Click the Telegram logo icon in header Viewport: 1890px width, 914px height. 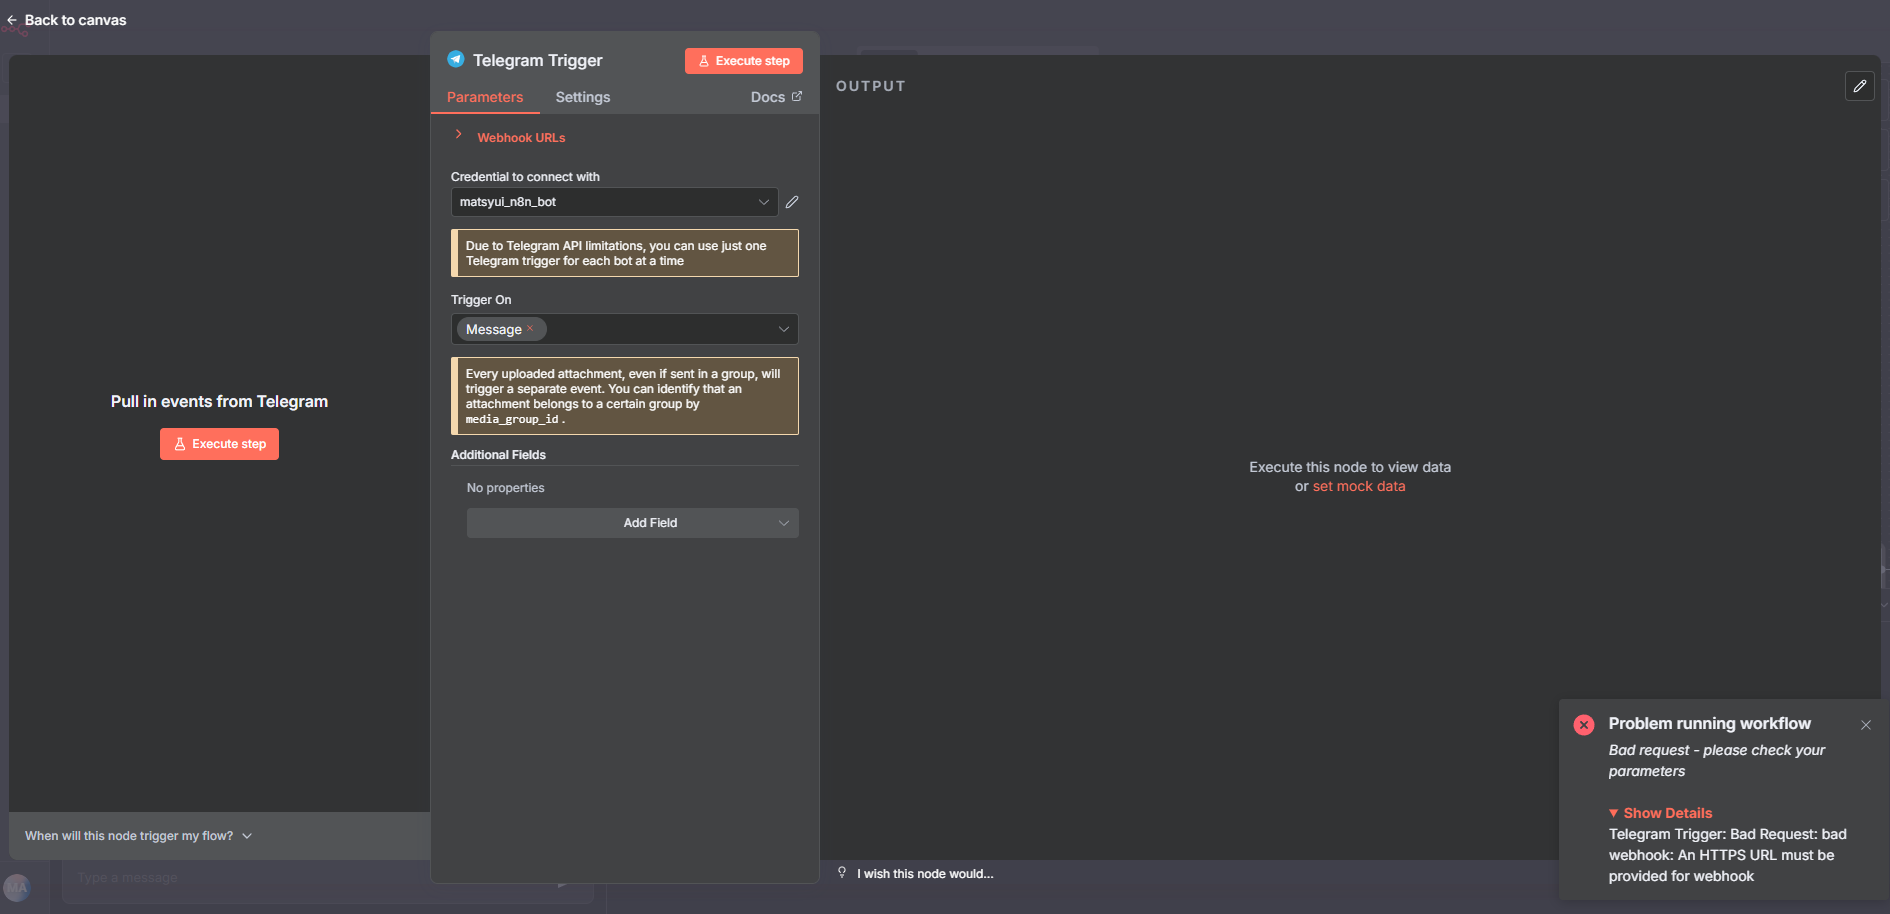point(456,59)
